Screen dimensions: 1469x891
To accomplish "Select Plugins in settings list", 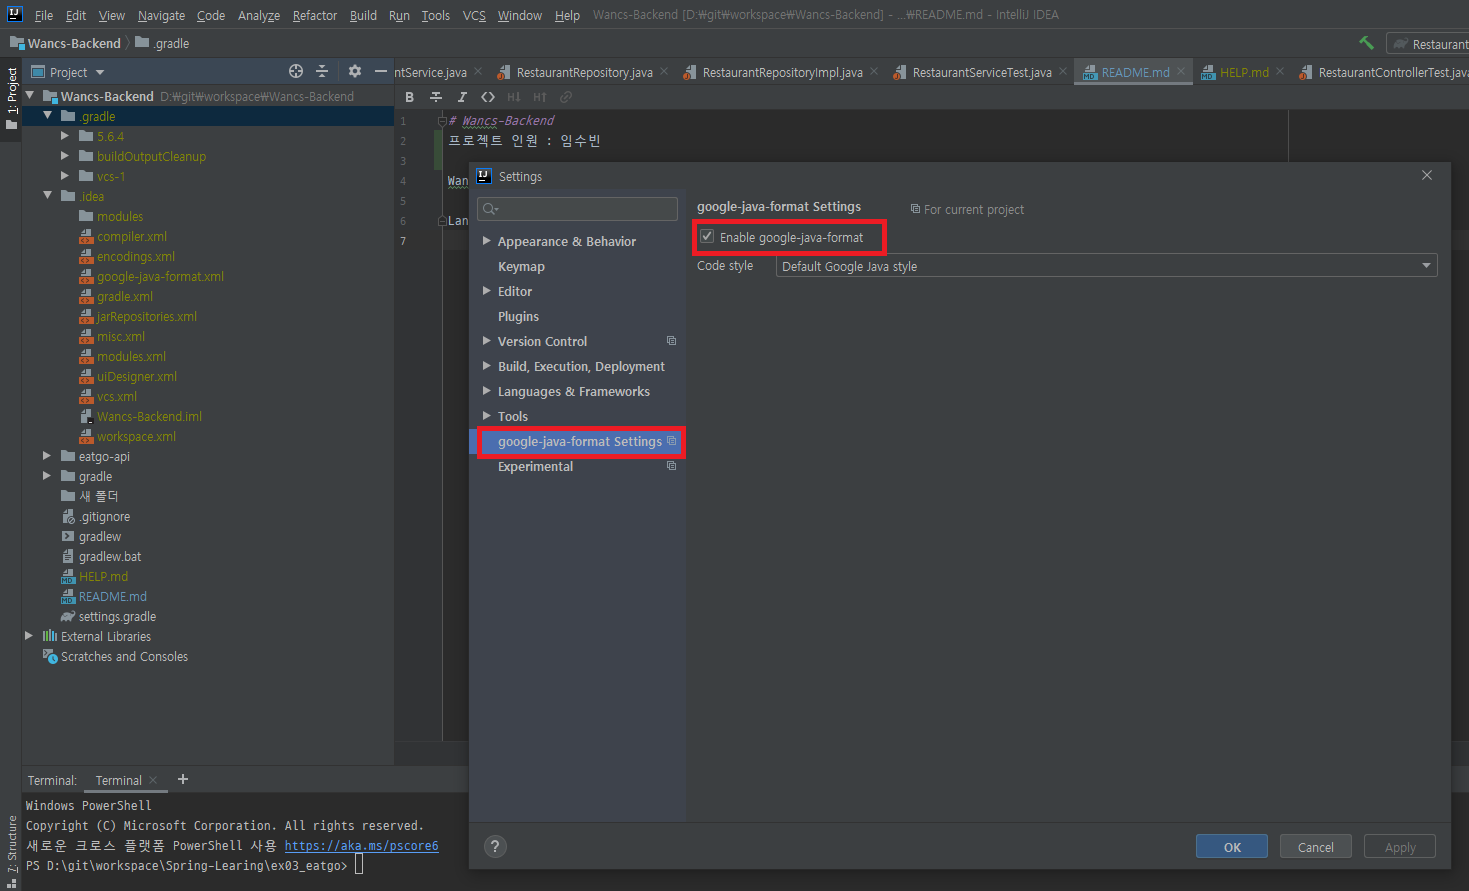I will (x=518, y=316).
